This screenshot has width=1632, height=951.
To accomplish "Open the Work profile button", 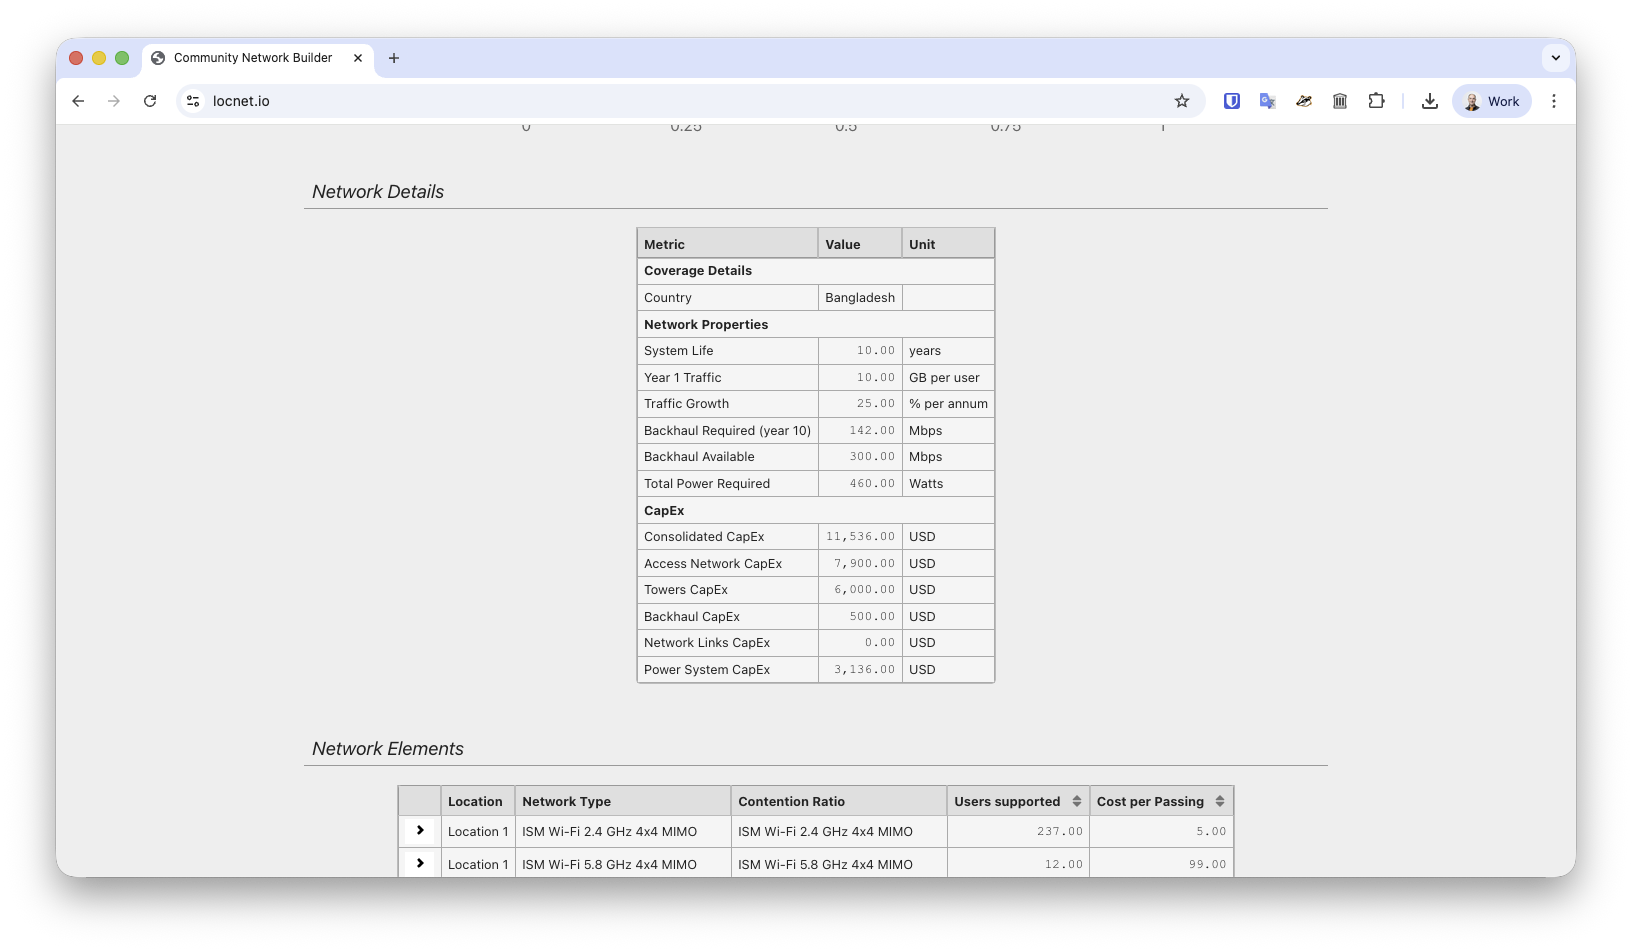I will pos(1491,101).
